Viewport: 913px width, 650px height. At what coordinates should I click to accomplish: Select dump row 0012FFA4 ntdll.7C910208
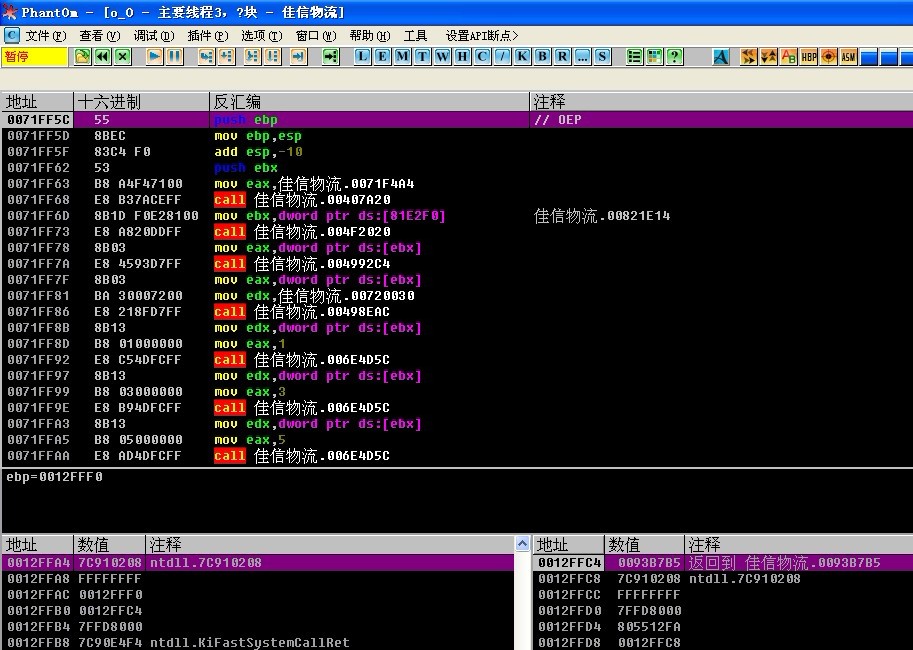click(258, 563)
